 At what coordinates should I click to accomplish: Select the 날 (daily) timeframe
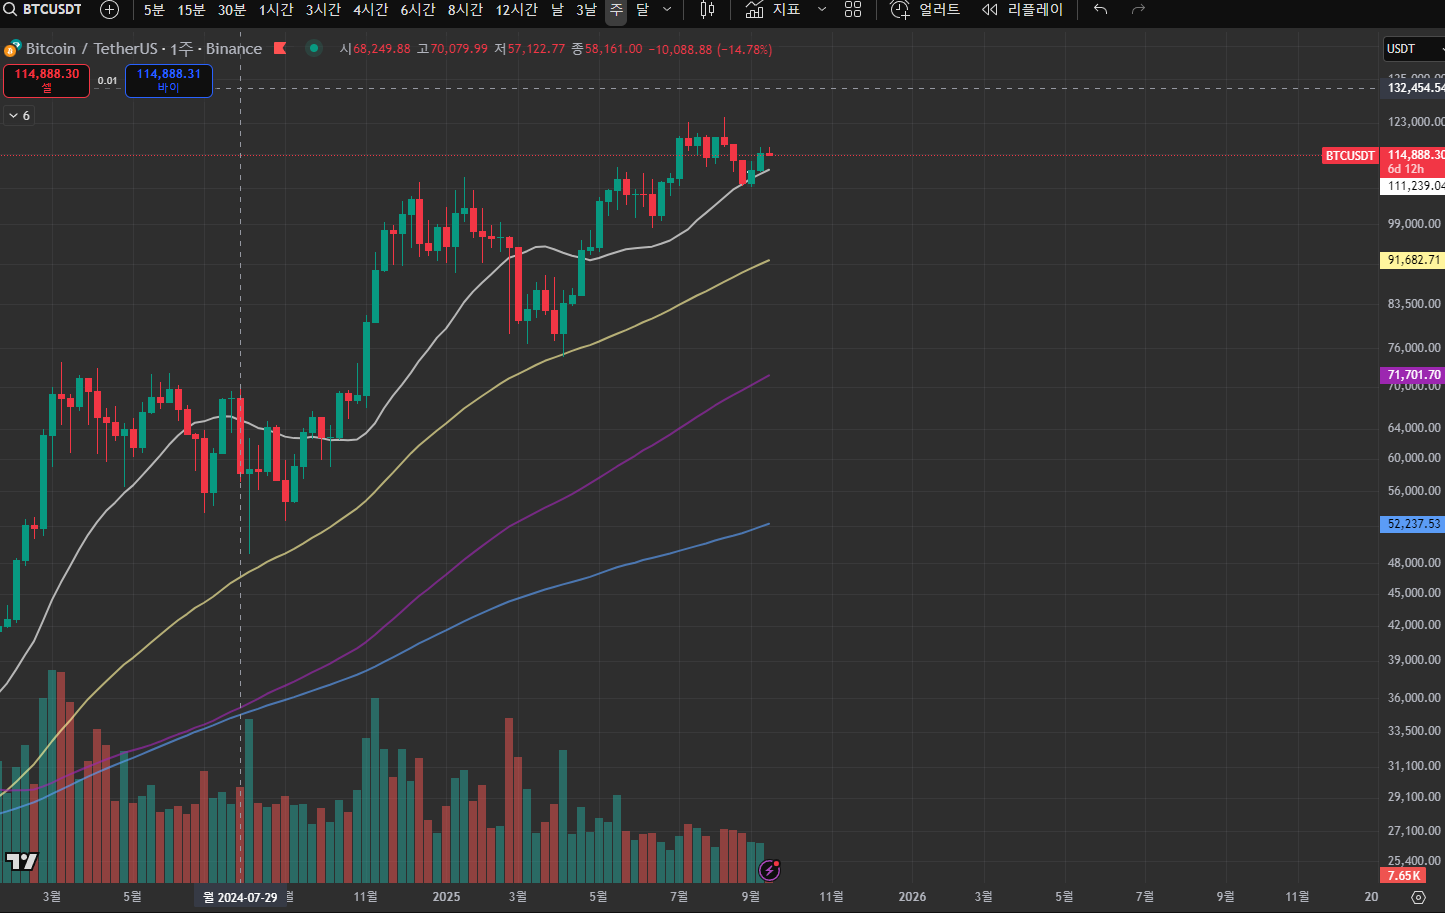[557, 10]
